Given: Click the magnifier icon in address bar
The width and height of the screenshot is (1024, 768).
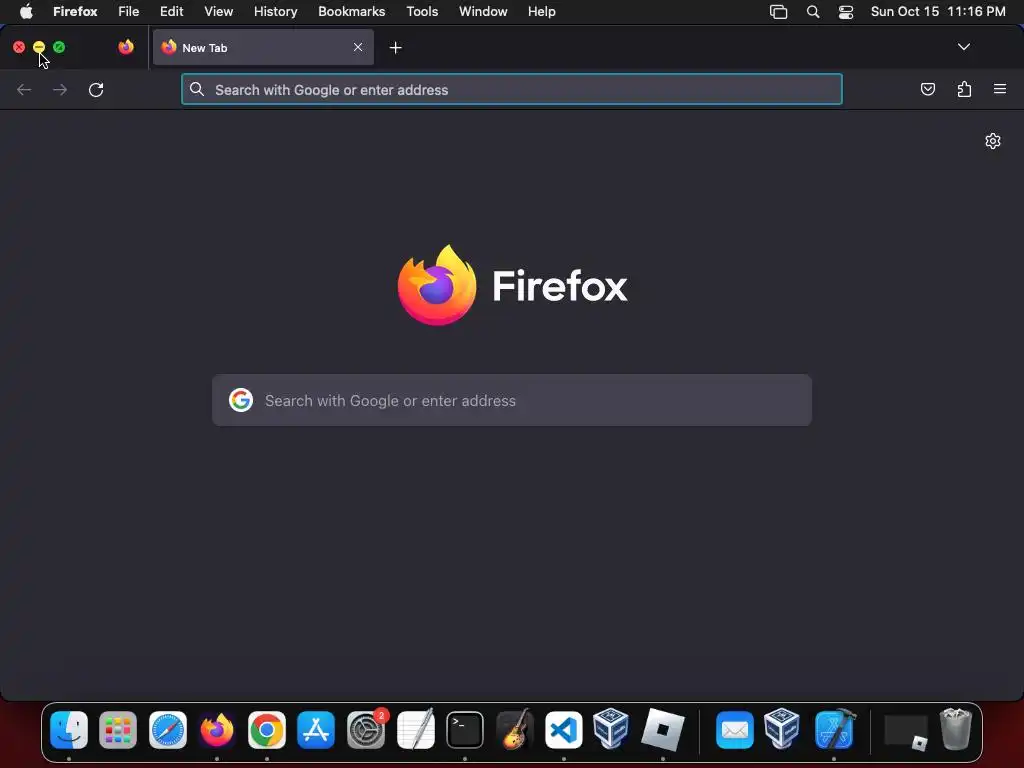Looking at the screenshot, I should pos(197,89).
